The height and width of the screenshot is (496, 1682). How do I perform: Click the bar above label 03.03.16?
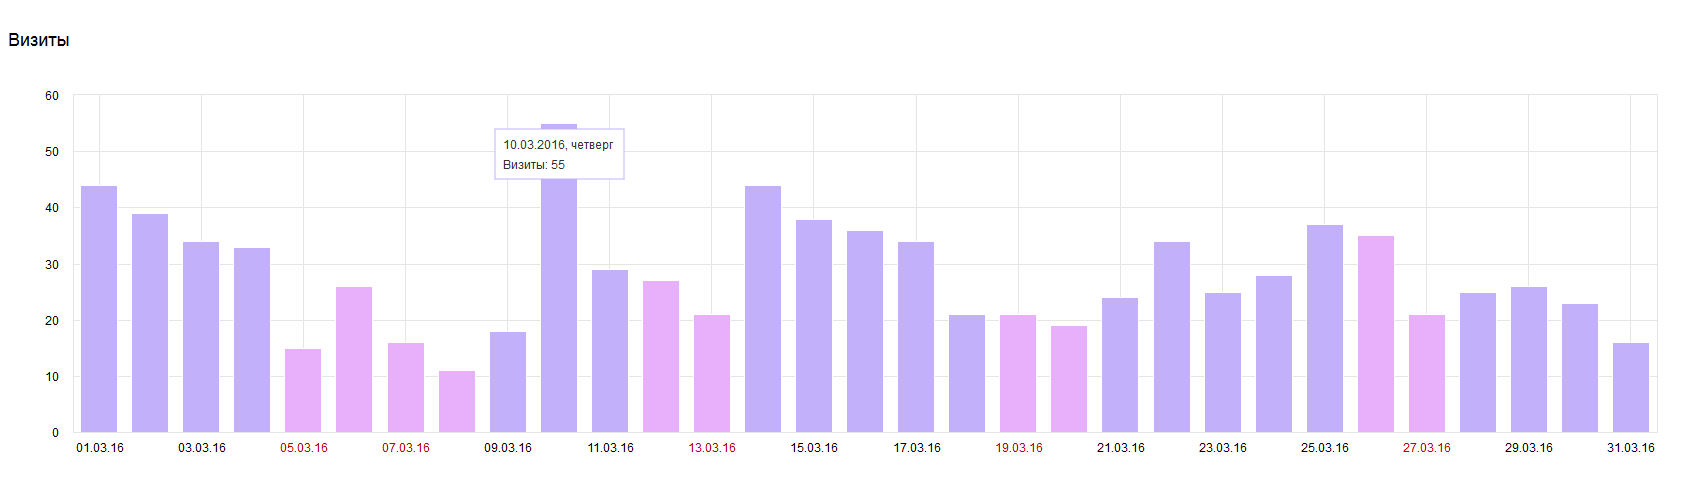[201, 337]
